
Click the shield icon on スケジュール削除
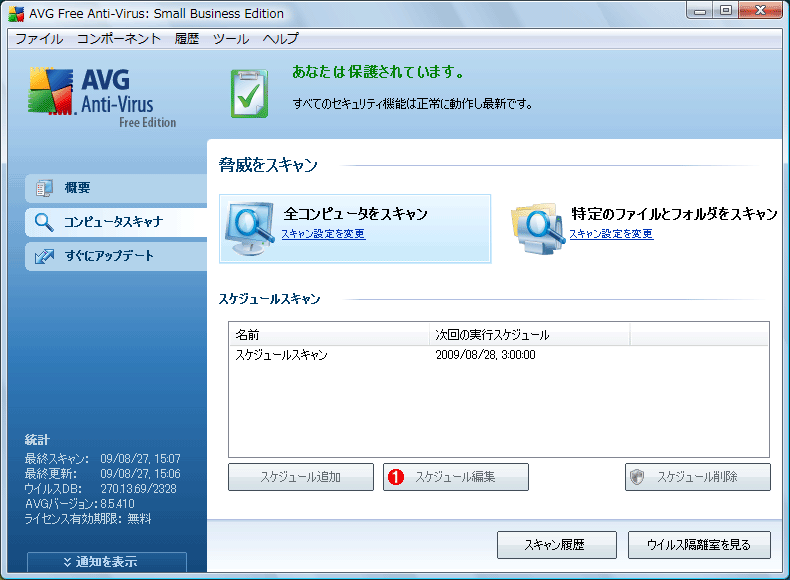(x=637, y=477)
